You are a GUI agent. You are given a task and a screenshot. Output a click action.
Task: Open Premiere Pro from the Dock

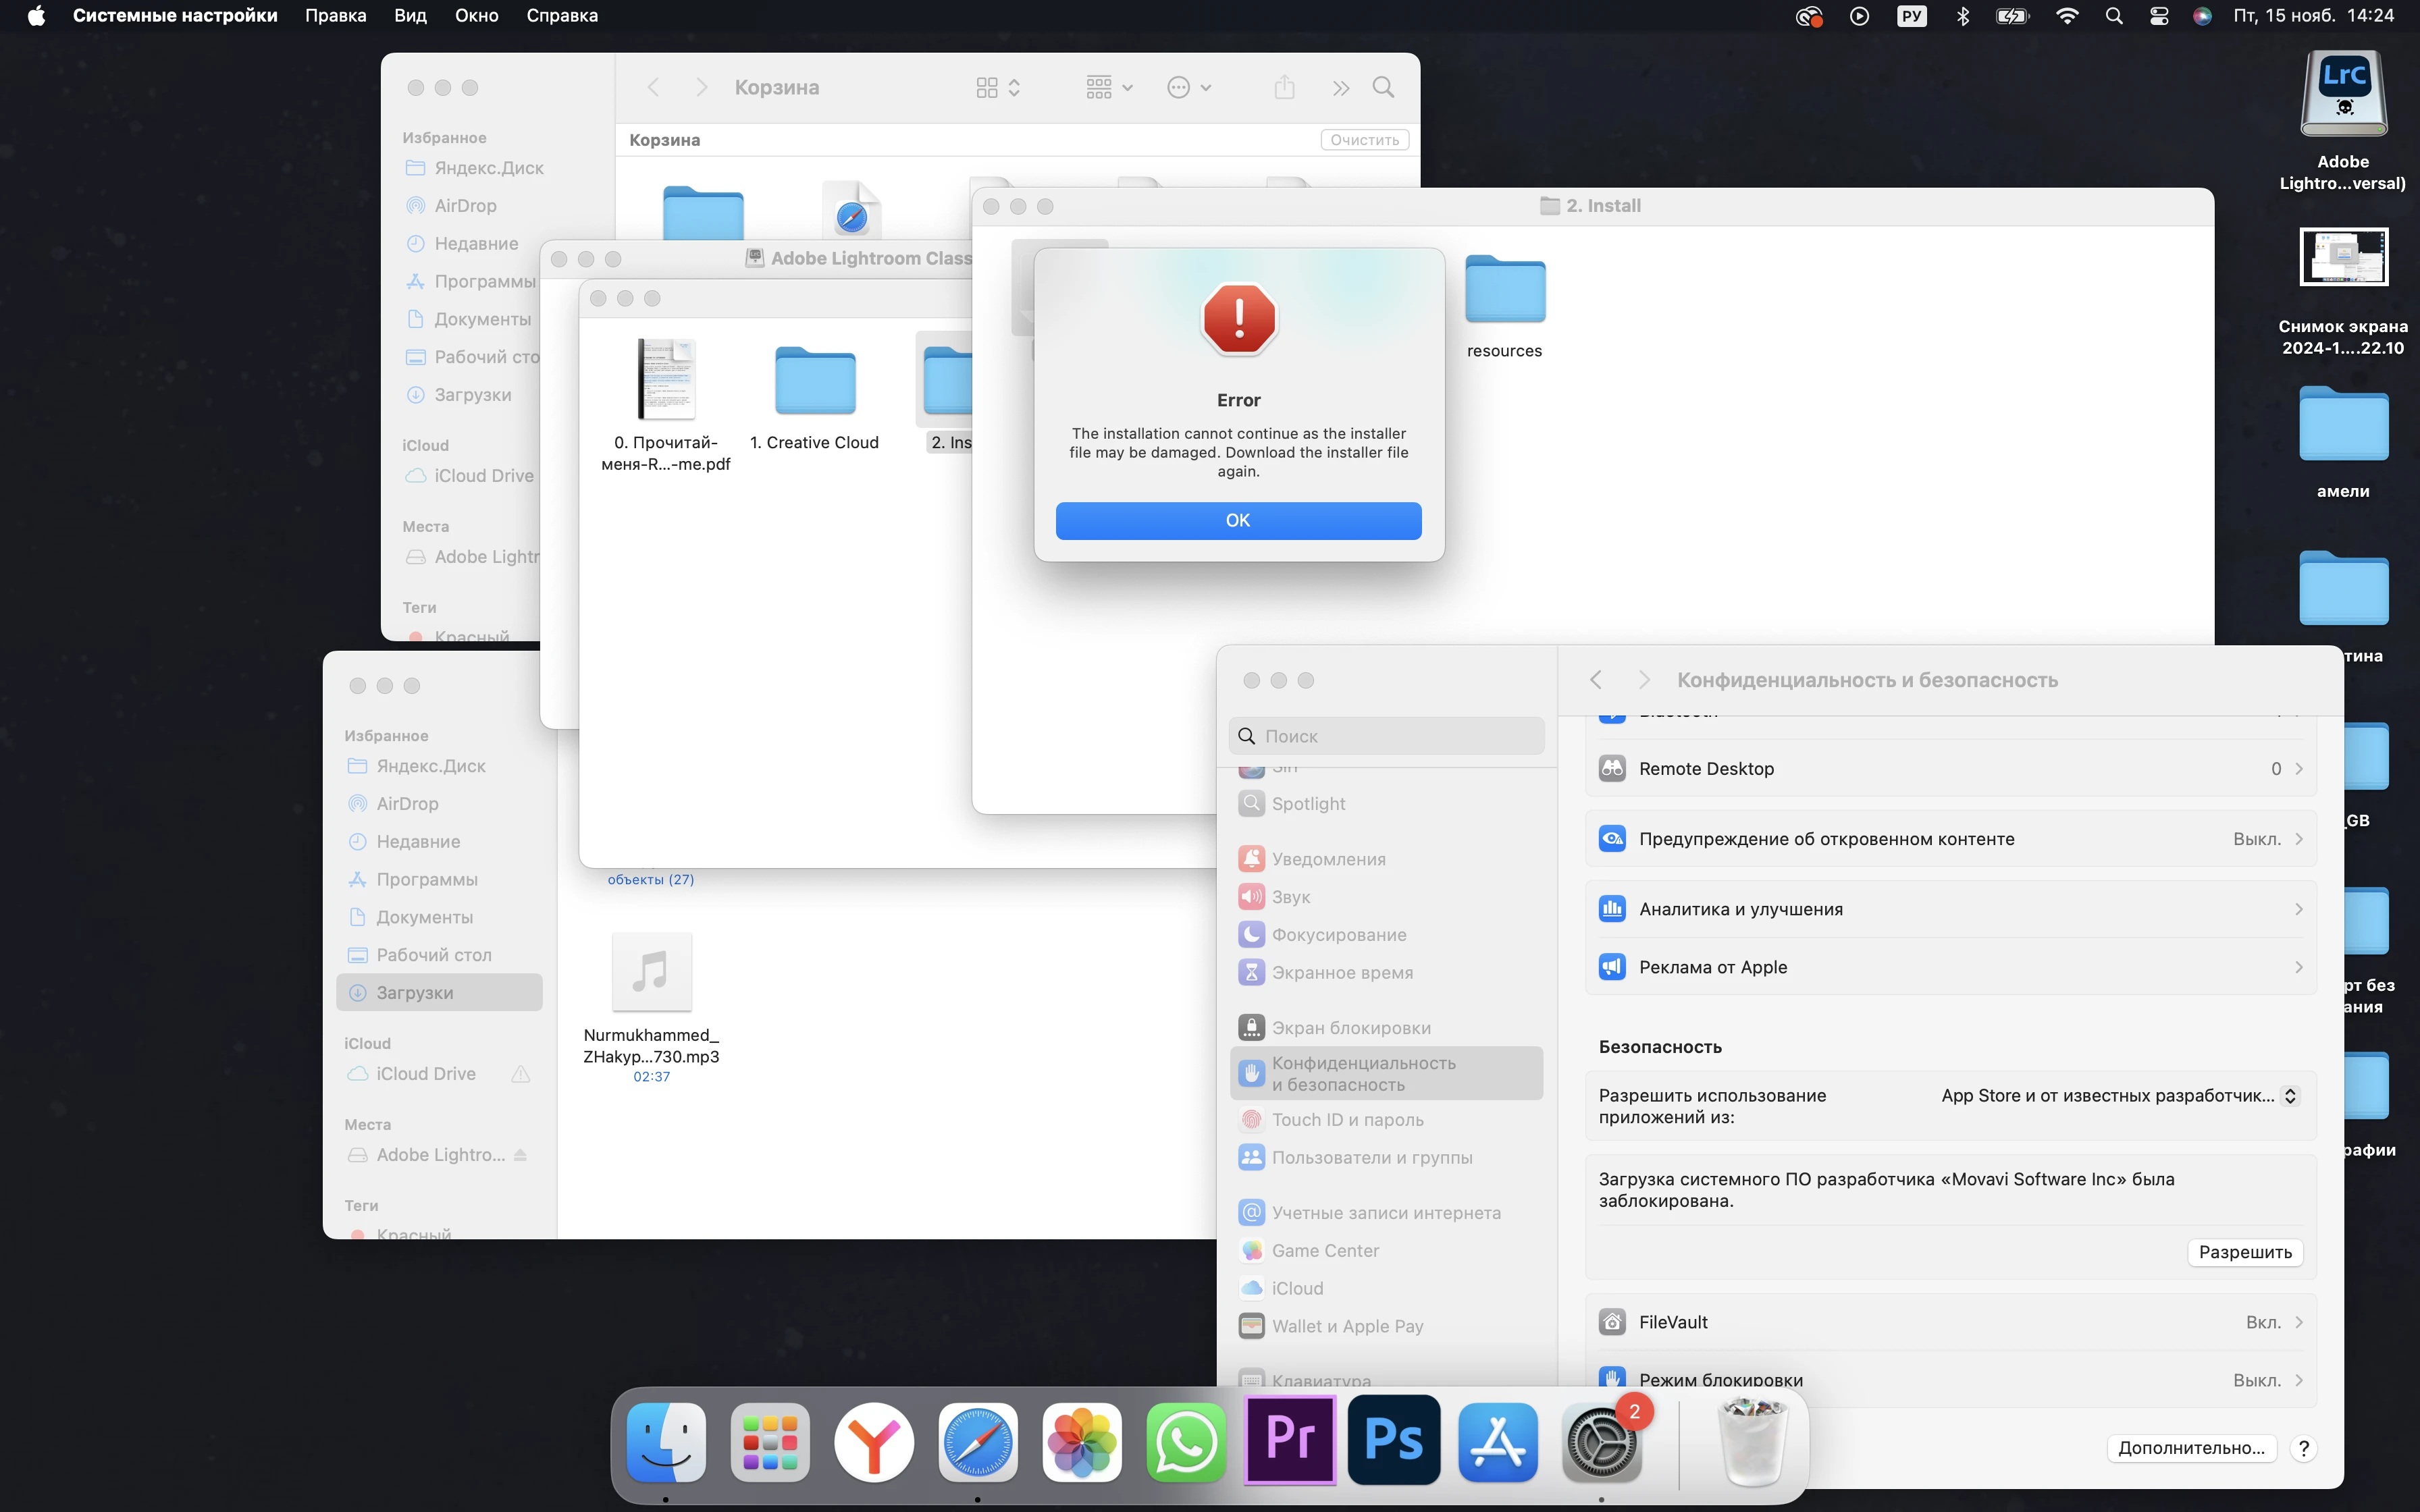1290,1440
